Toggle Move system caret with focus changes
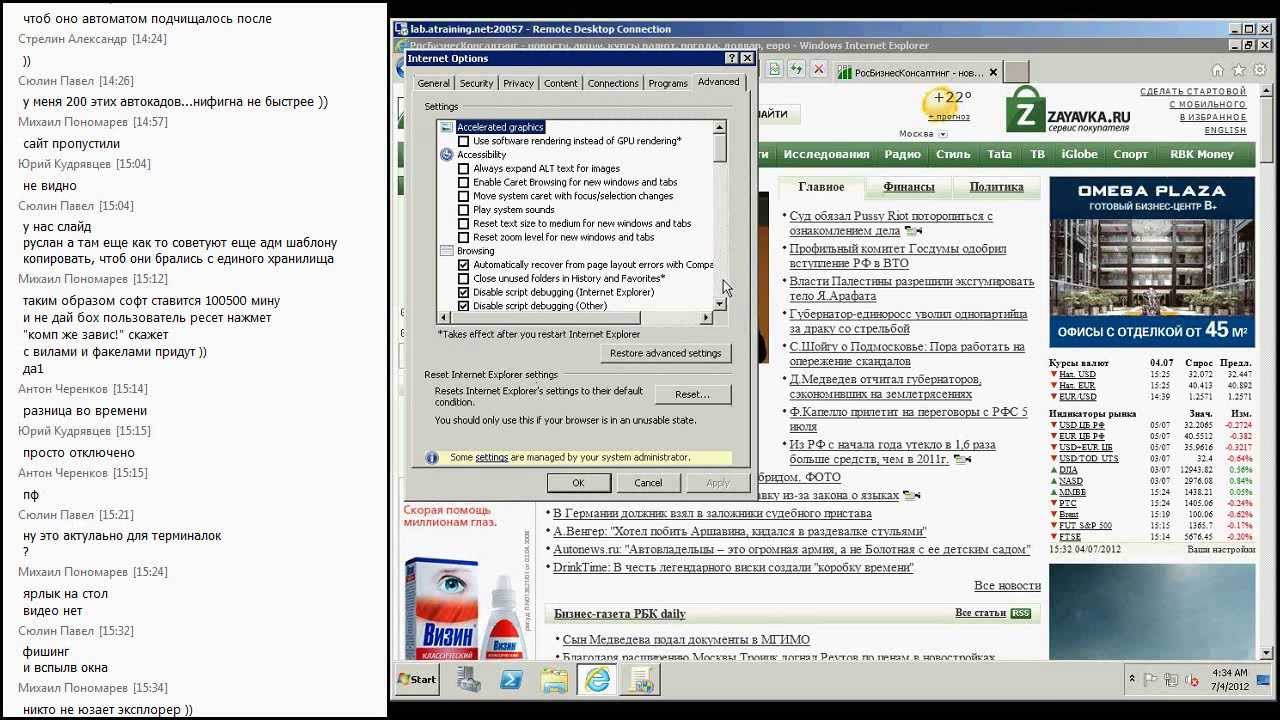 (x=463, y=196)
